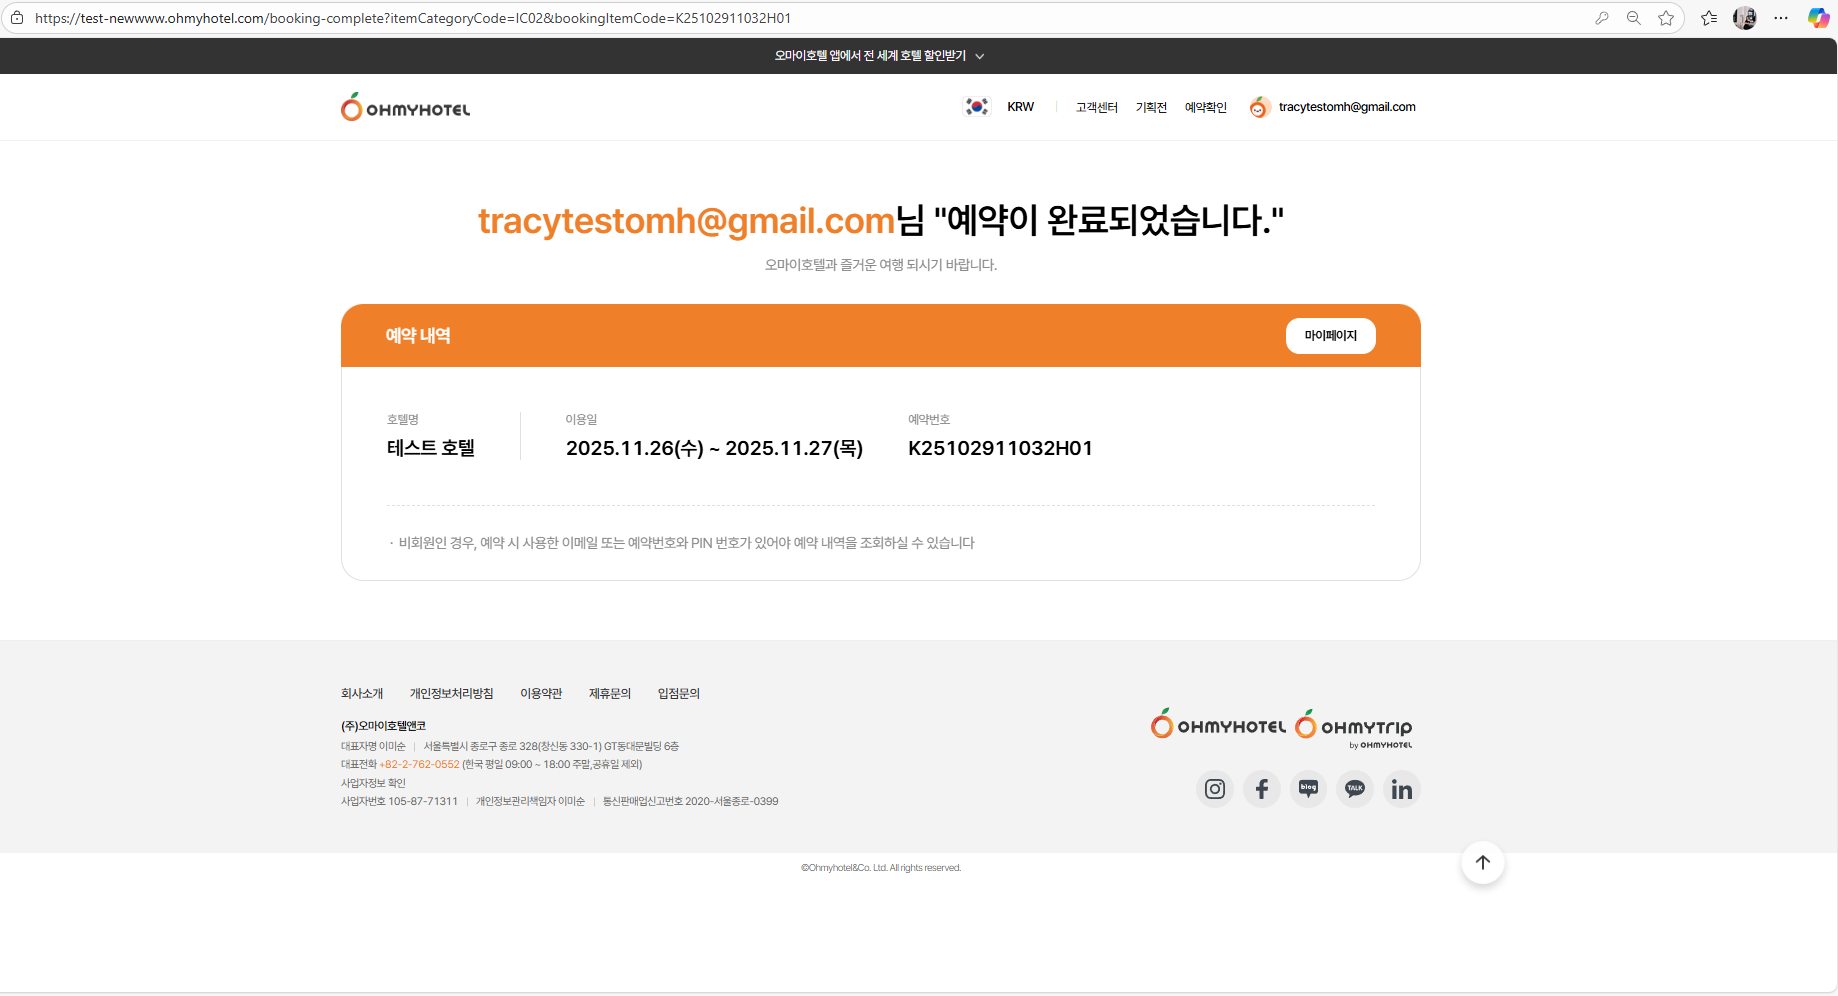Click the browser address bar URL
The width and height of the screenshot is (1838, 996).
tap(413, 18)
